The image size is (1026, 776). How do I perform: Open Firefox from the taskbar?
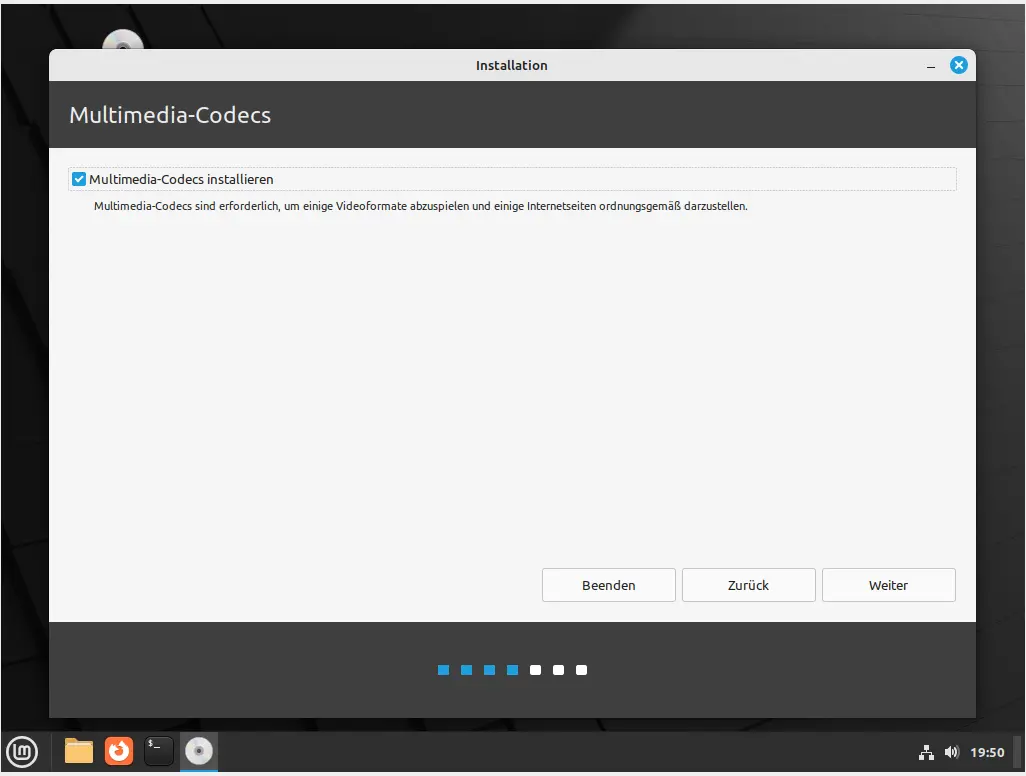119,750
